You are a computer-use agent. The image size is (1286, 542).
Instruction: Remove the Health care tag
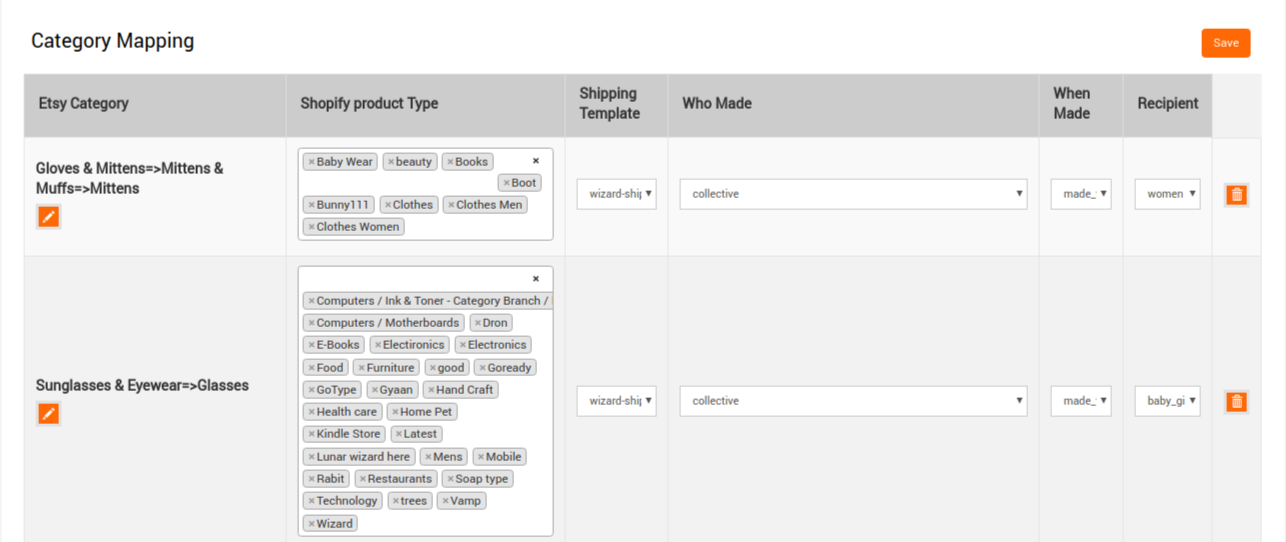(311, 412)
